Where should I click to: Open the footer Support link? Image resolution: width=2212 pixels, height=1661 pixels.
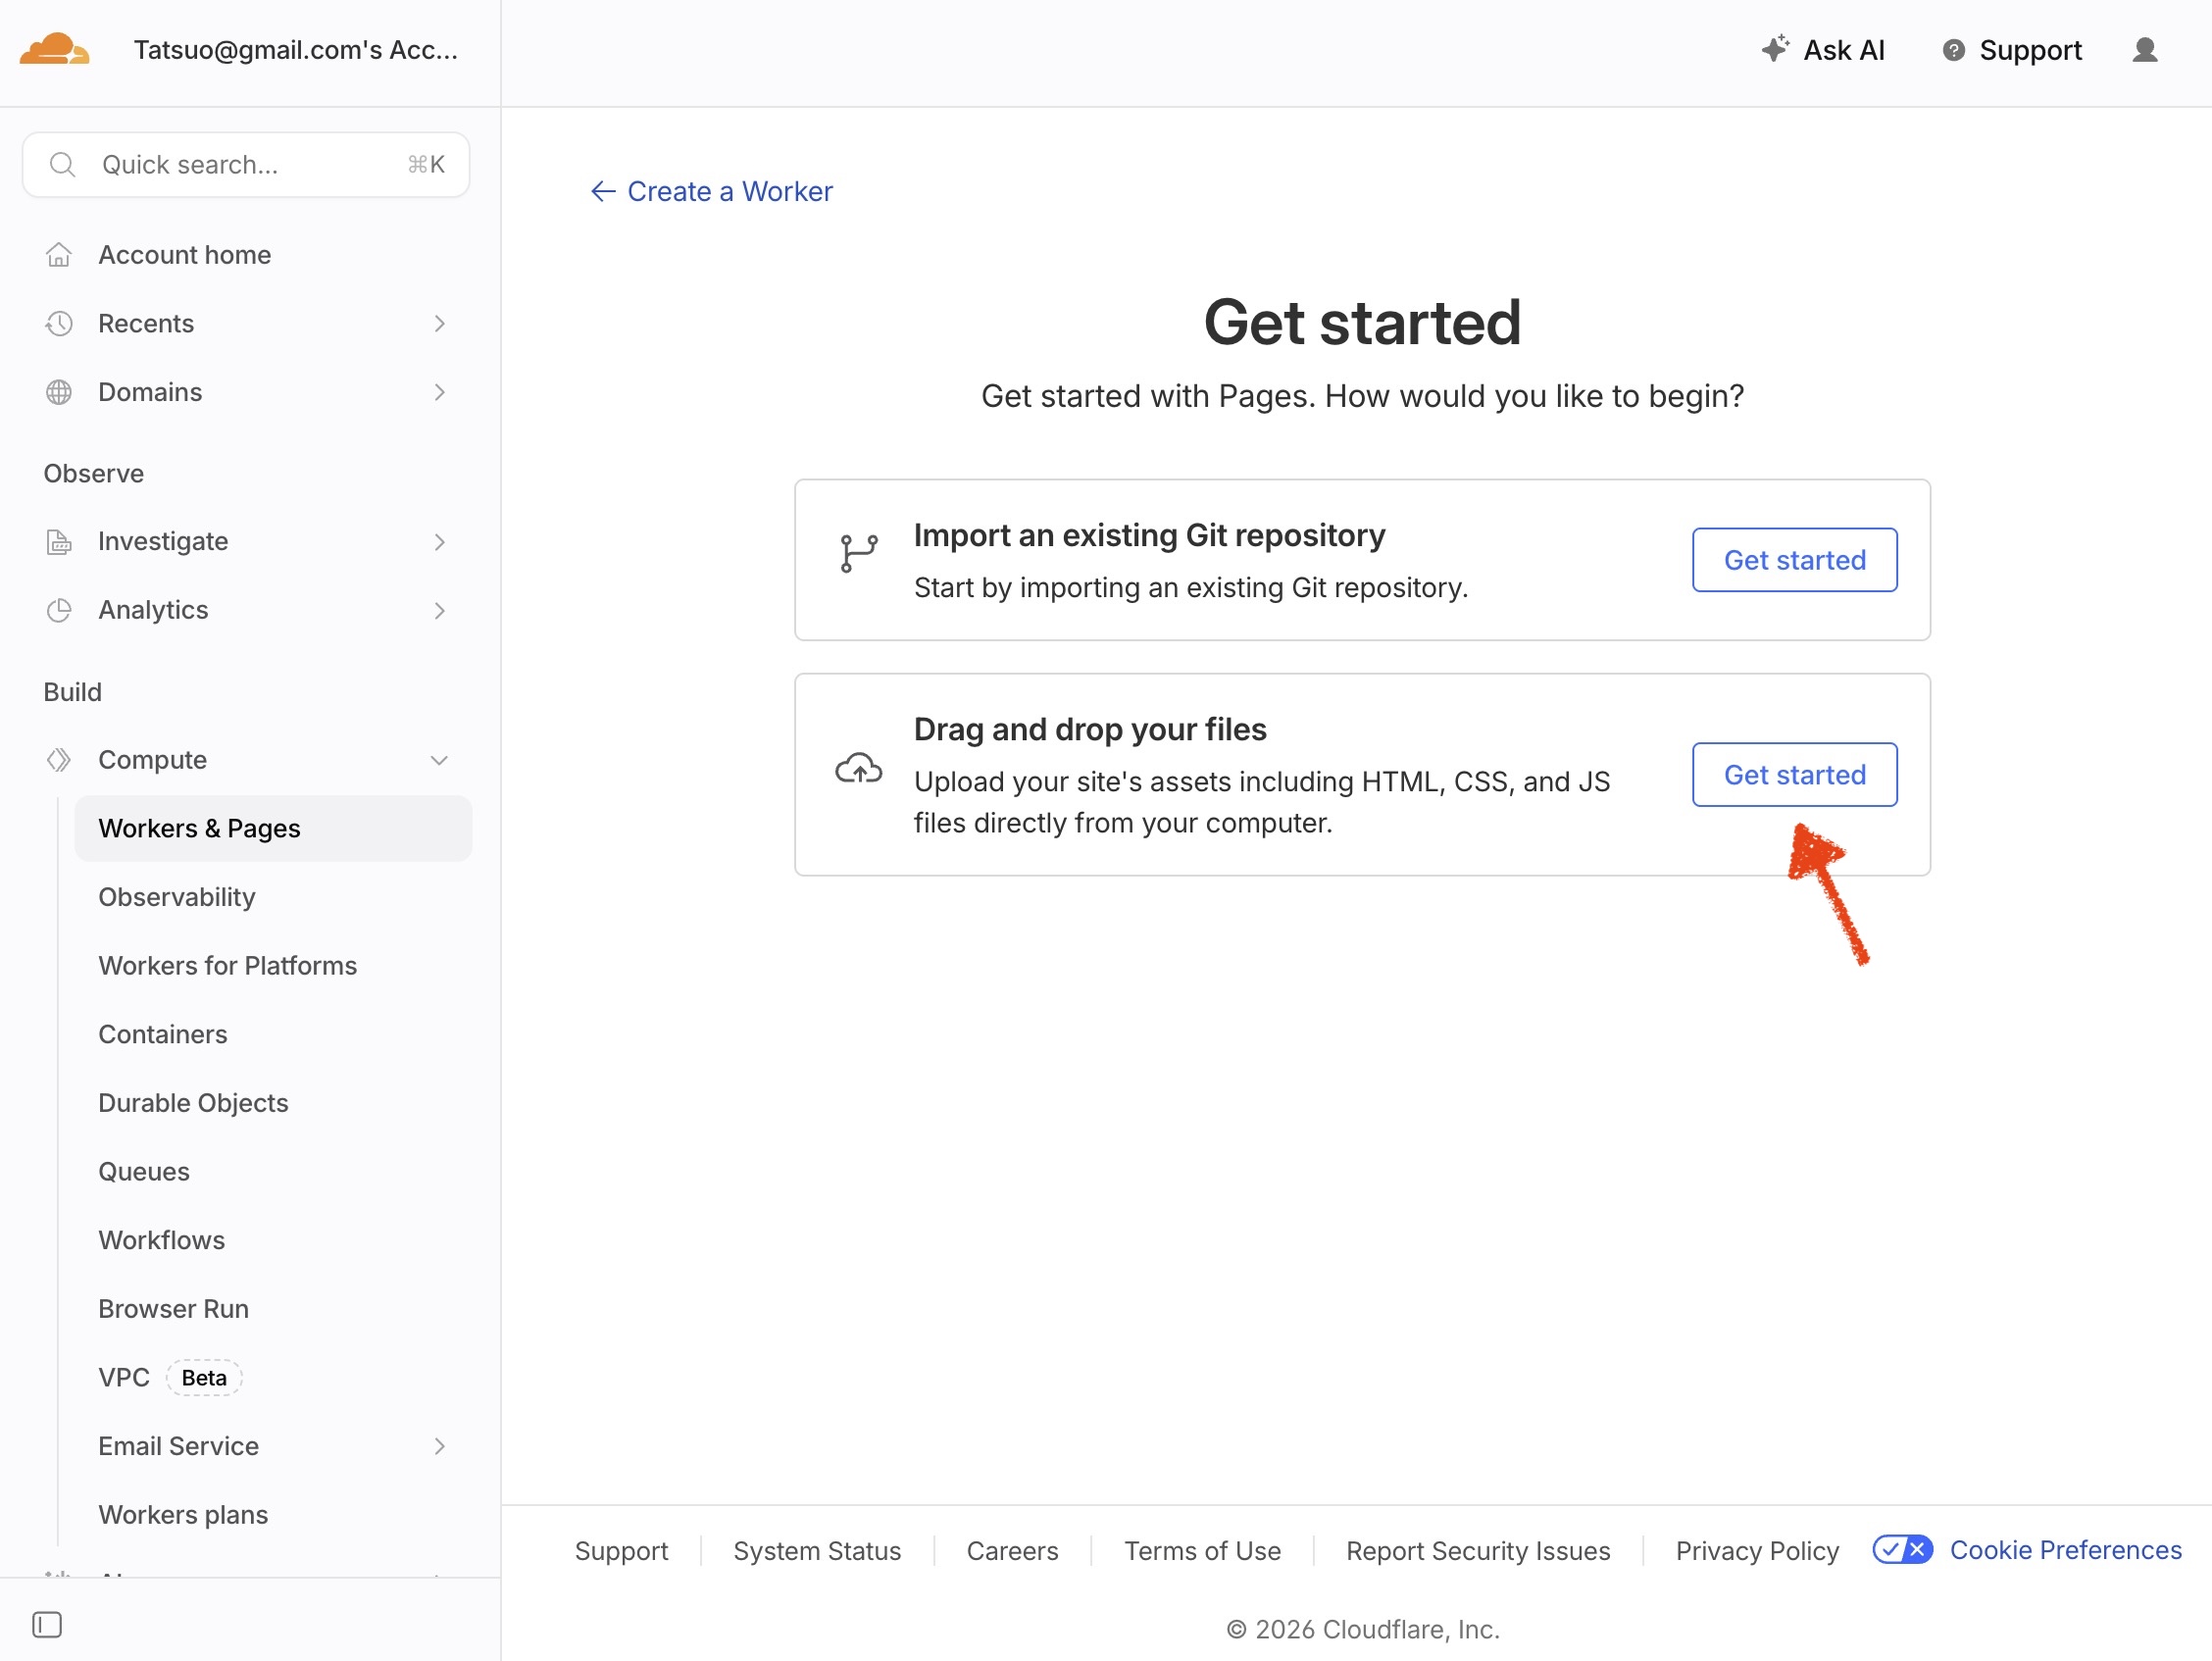(621, 1550)
